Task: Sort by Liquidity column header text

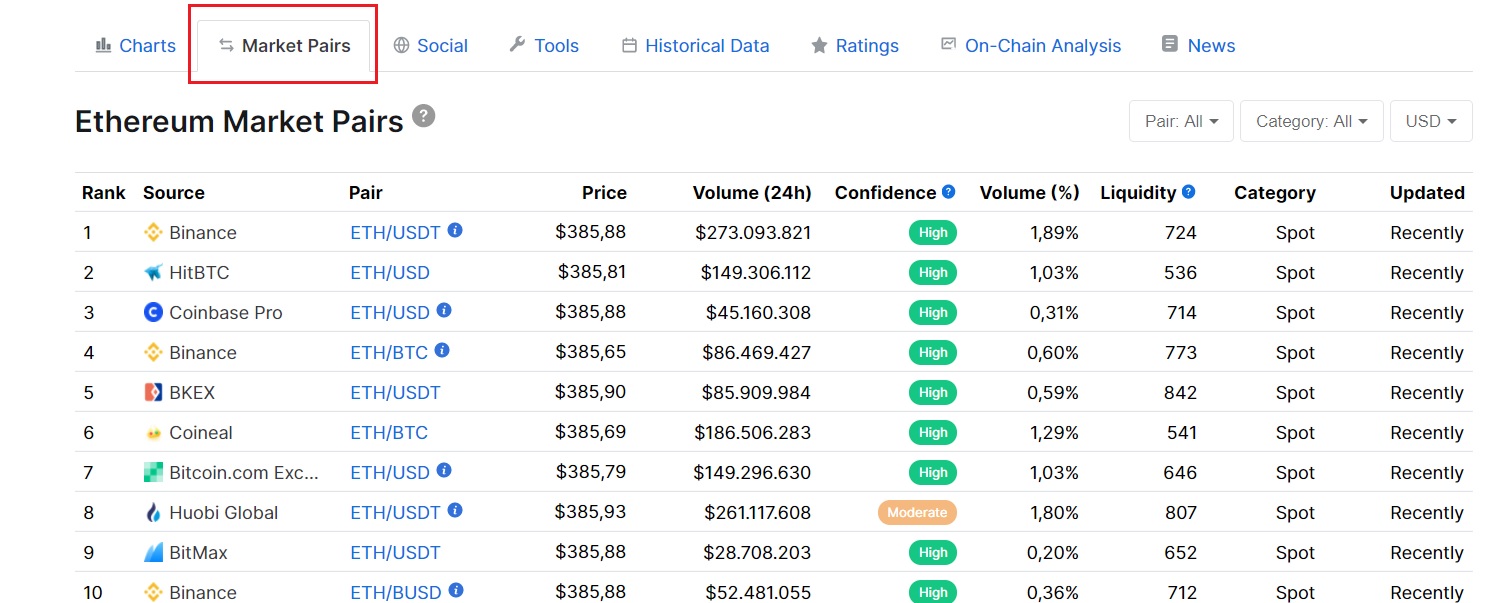Action: click(x=1138, y=193)
